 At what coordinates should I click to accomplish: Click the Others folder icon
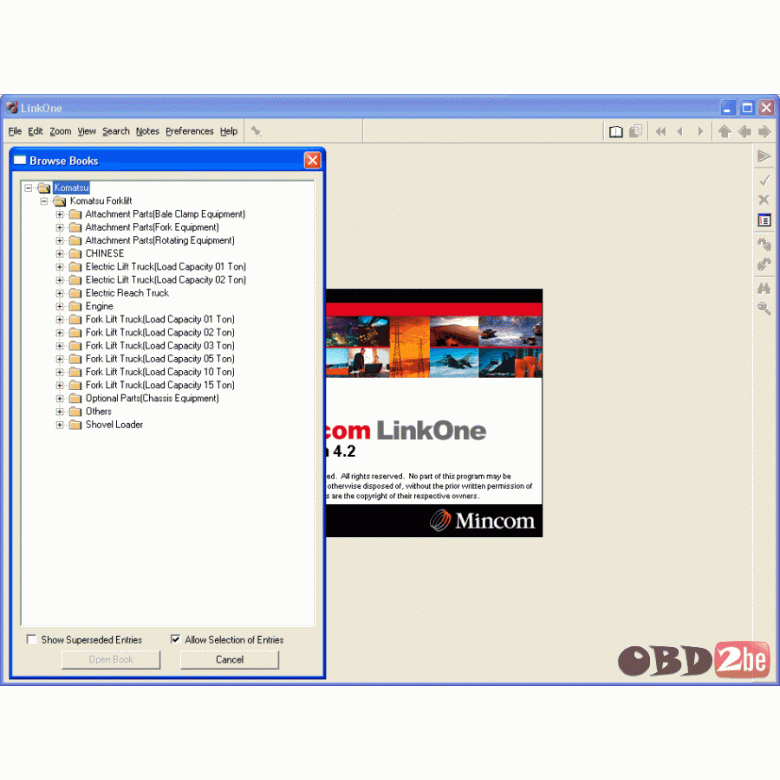pos(75,412)
